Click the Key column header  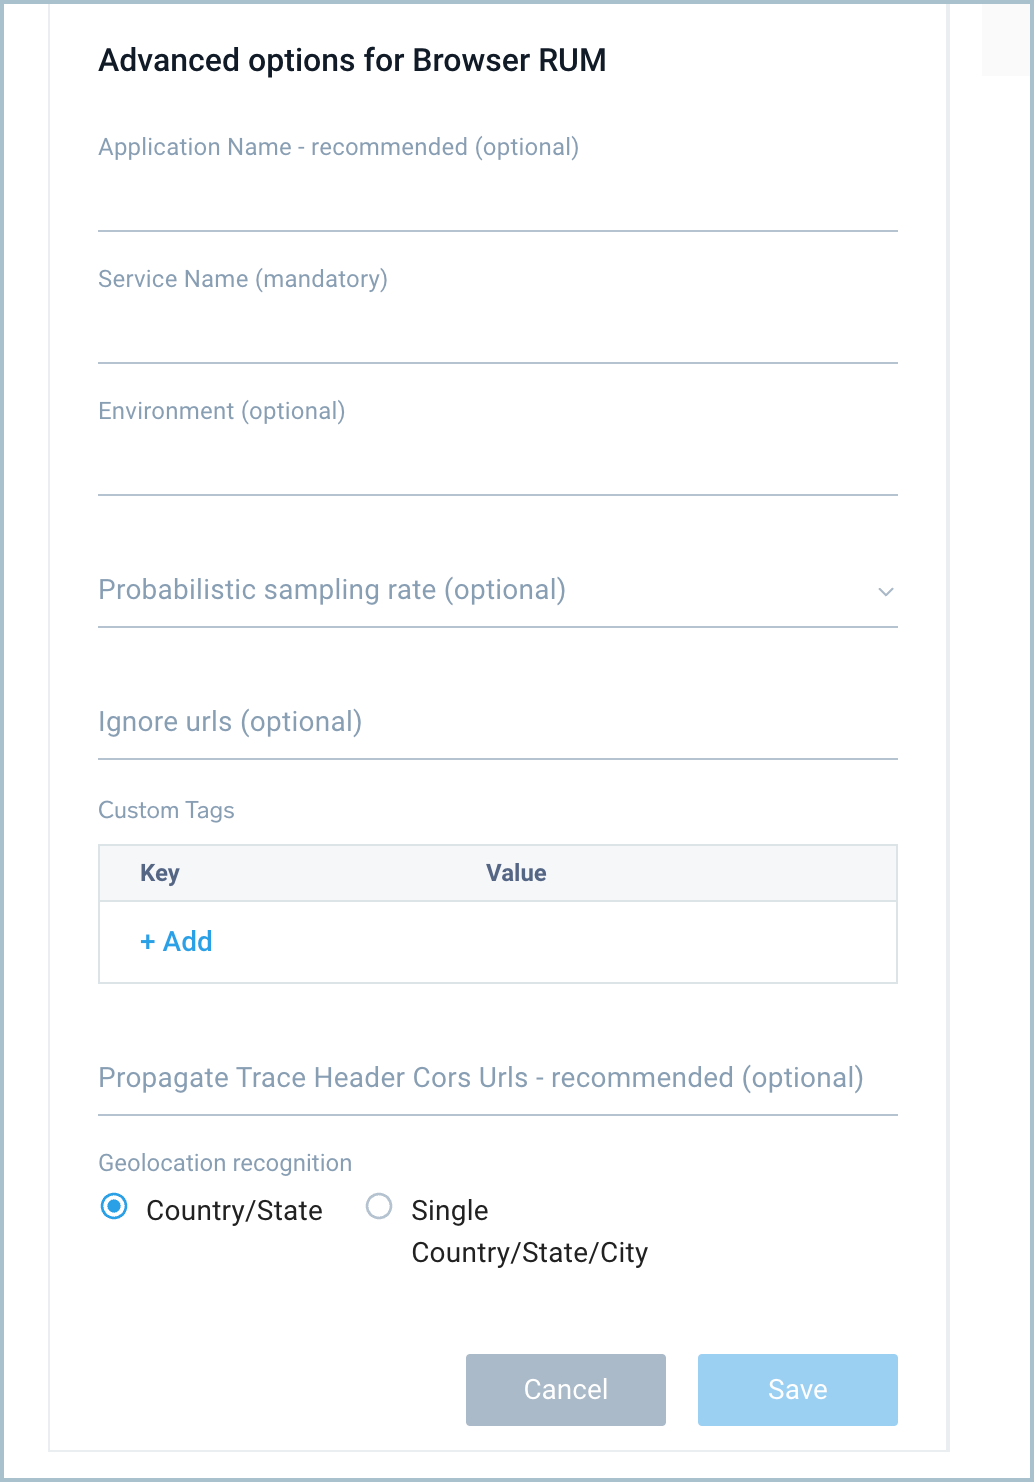159,872
